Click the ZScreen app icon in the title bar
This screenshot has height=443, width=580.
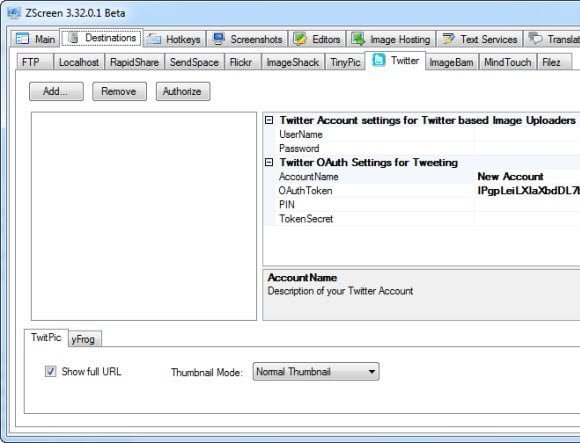pos(14,13)
